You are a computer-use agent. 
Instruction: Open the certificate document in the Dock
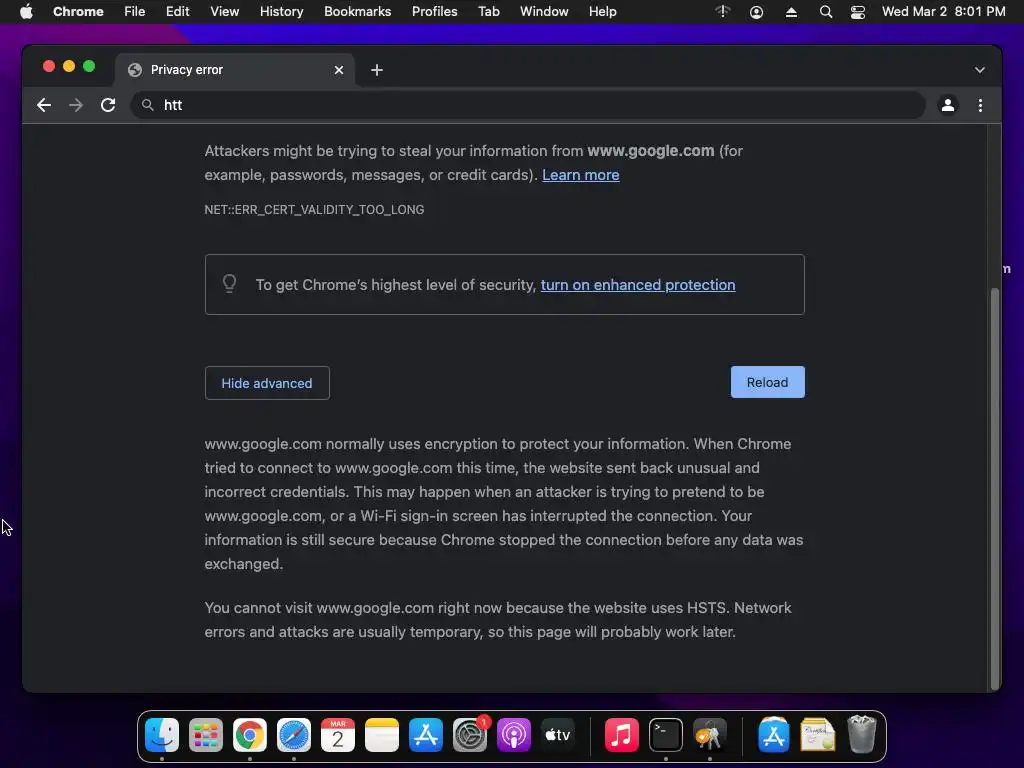(817, 735)
